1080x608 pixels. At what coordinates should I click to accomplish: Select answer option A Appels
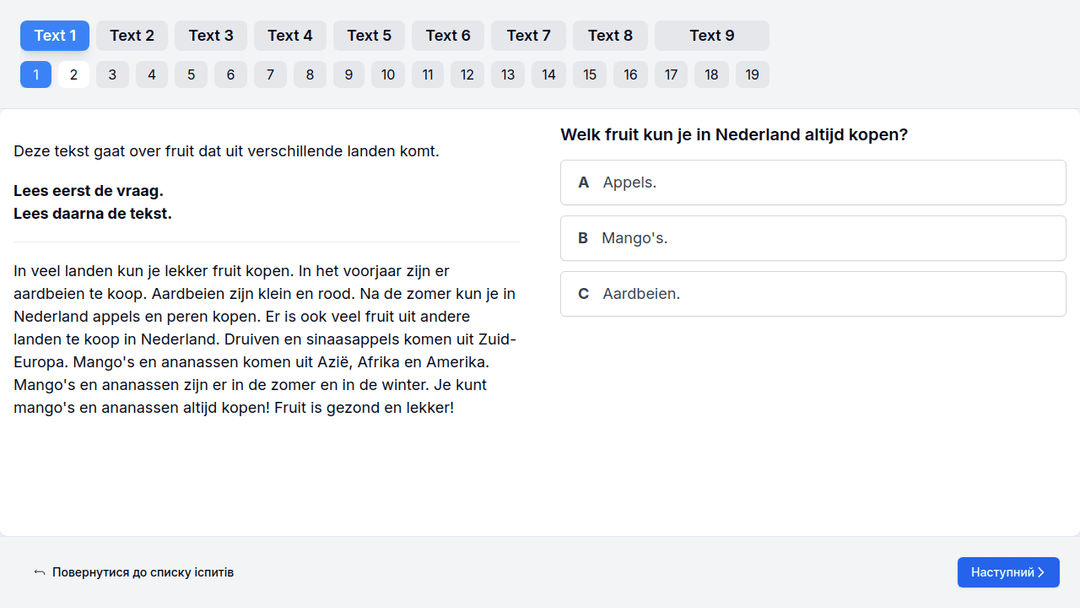tap(812, 182)
